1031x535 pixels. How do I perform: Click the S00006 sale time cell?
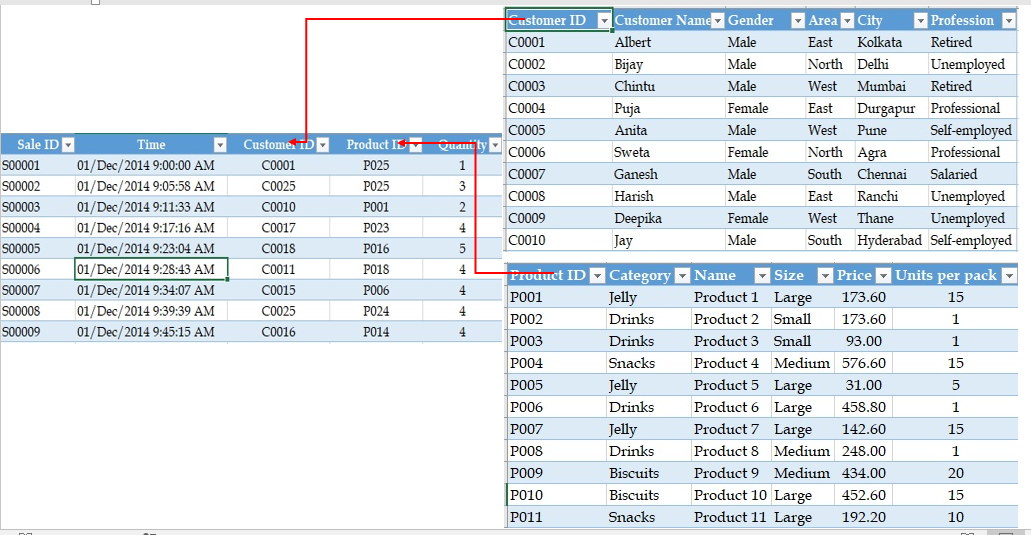(x=151, y=269)
